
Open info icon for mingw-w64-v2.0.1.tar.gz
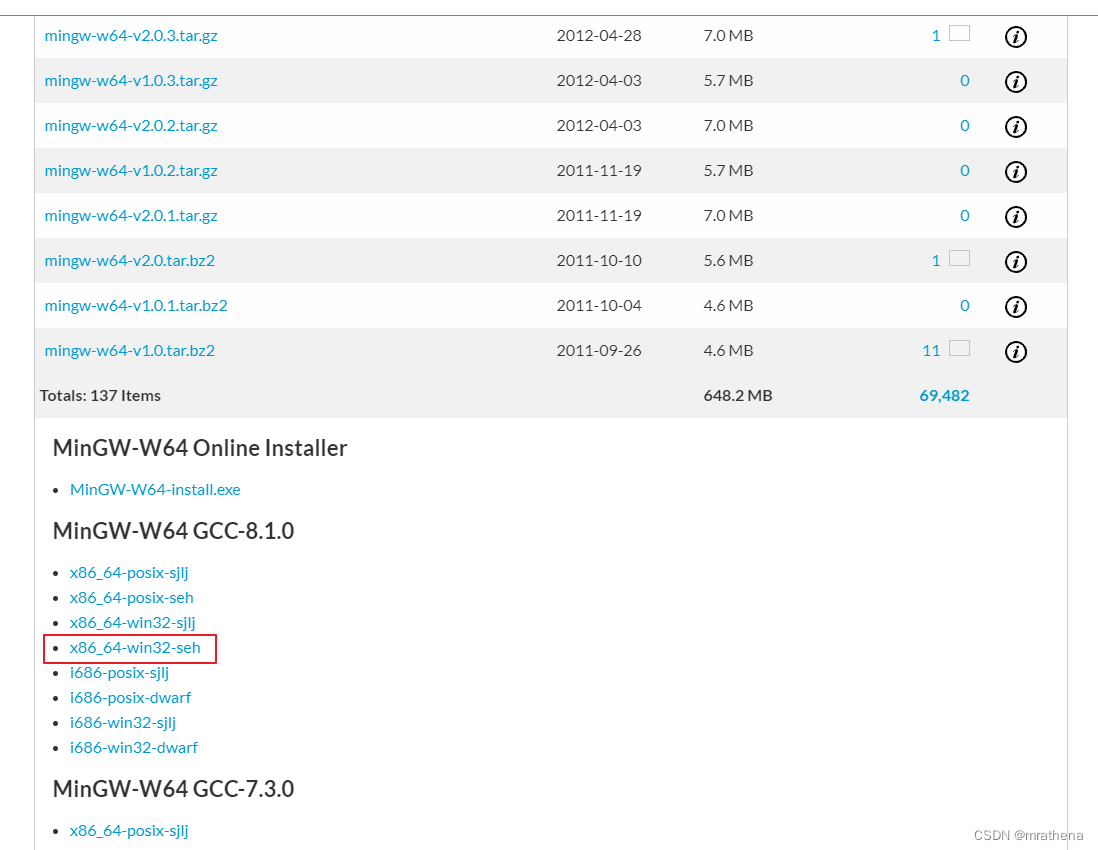click(1015, 216)
